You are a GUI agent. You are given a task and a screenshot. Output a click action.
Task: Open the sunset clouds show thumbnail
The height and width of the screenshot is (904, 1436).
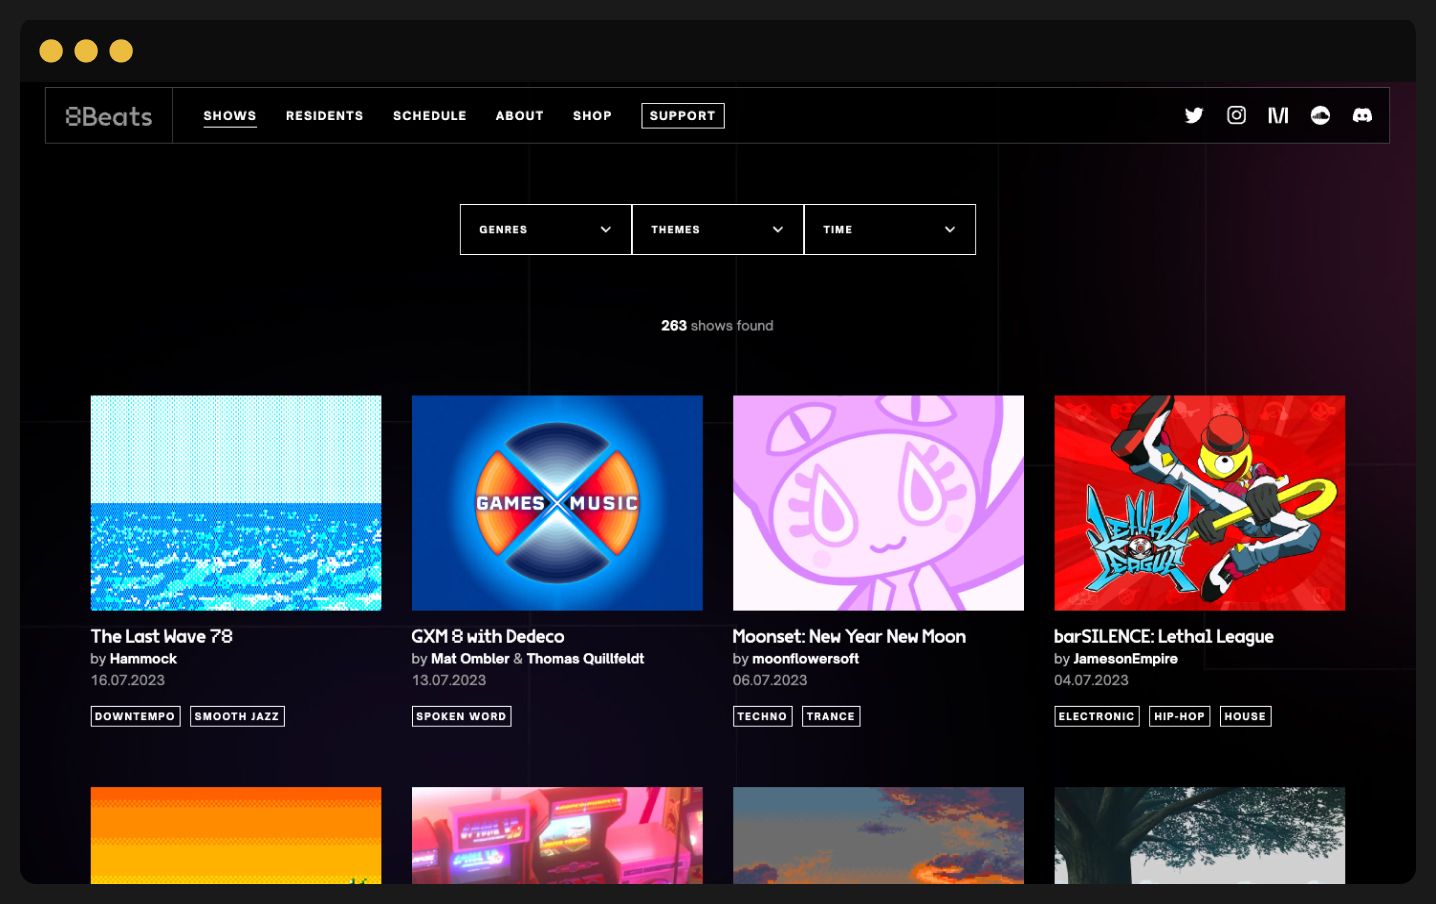[878, 835]
